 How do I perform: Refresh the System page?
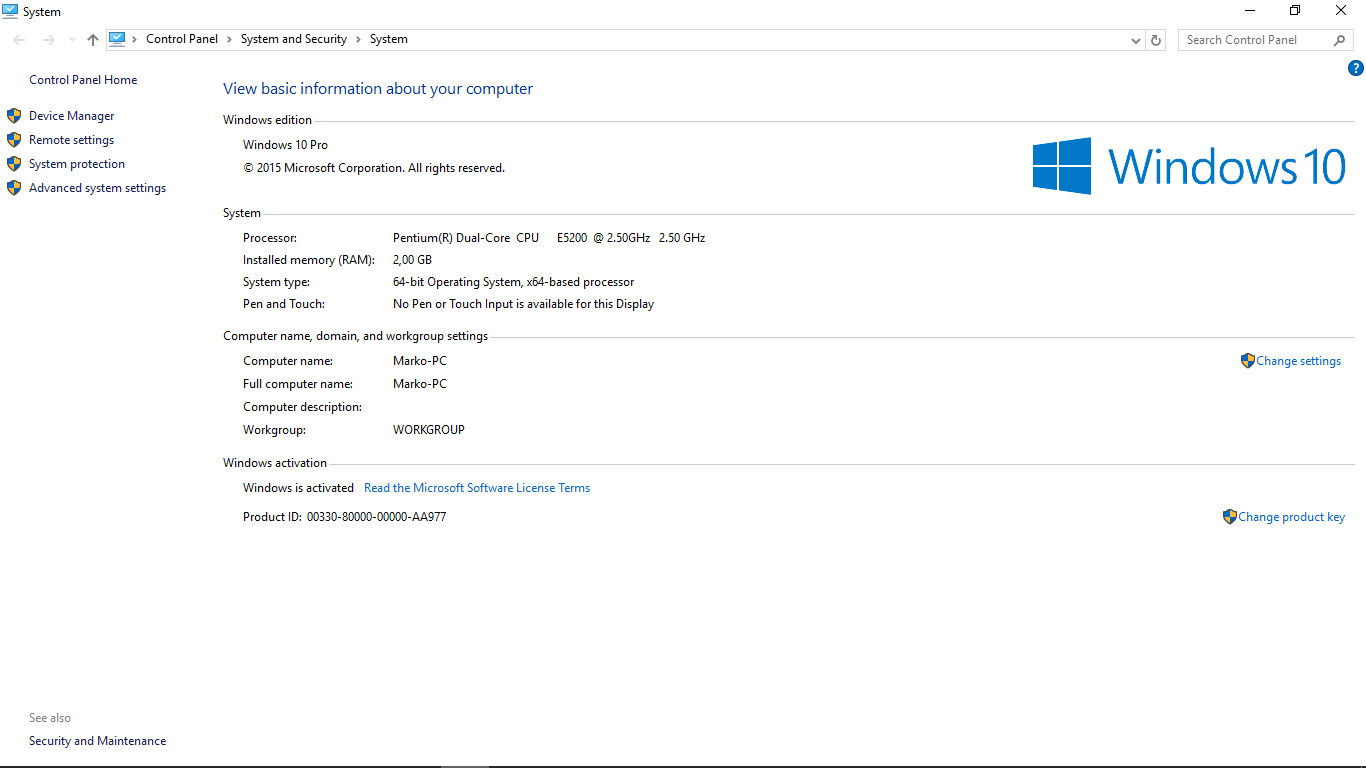1157,40
